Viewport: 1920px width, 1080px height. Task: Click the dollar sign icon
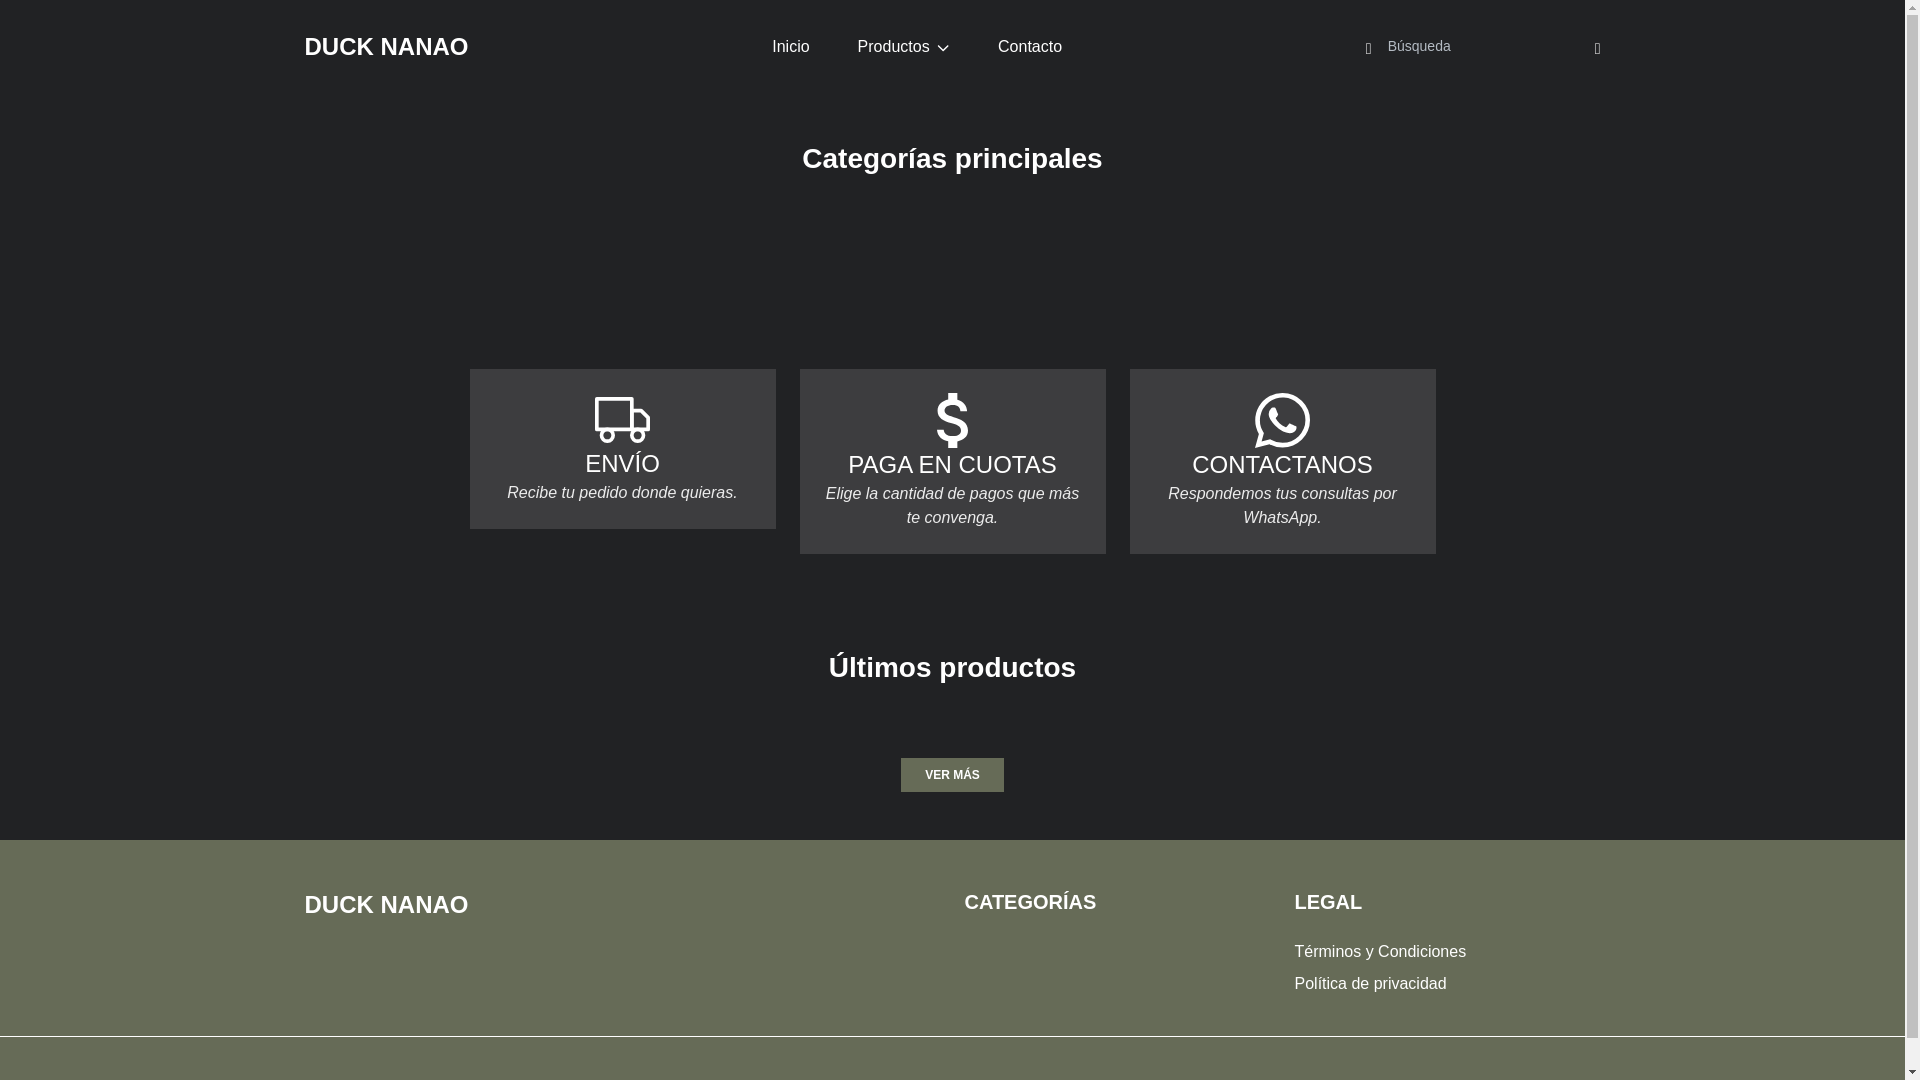[x=952, y=420]
